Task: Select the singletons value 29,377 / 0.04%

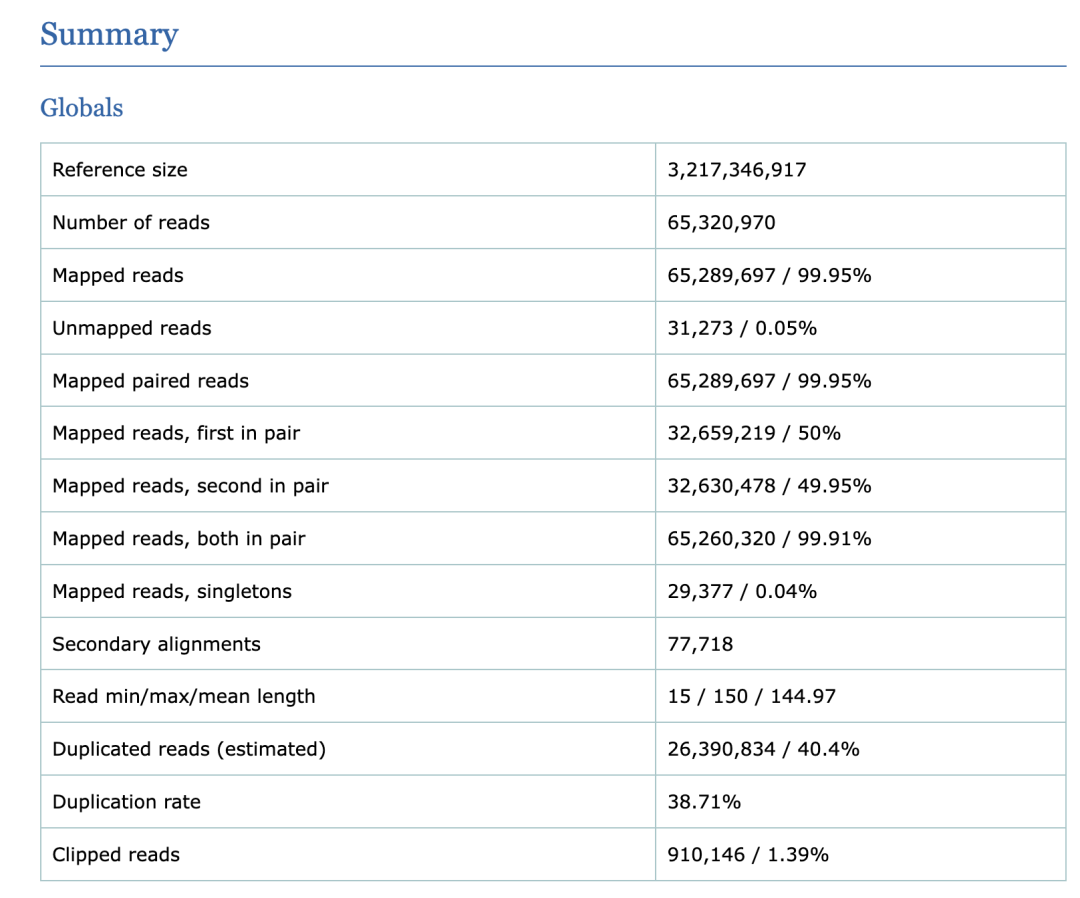Action: 742,592
